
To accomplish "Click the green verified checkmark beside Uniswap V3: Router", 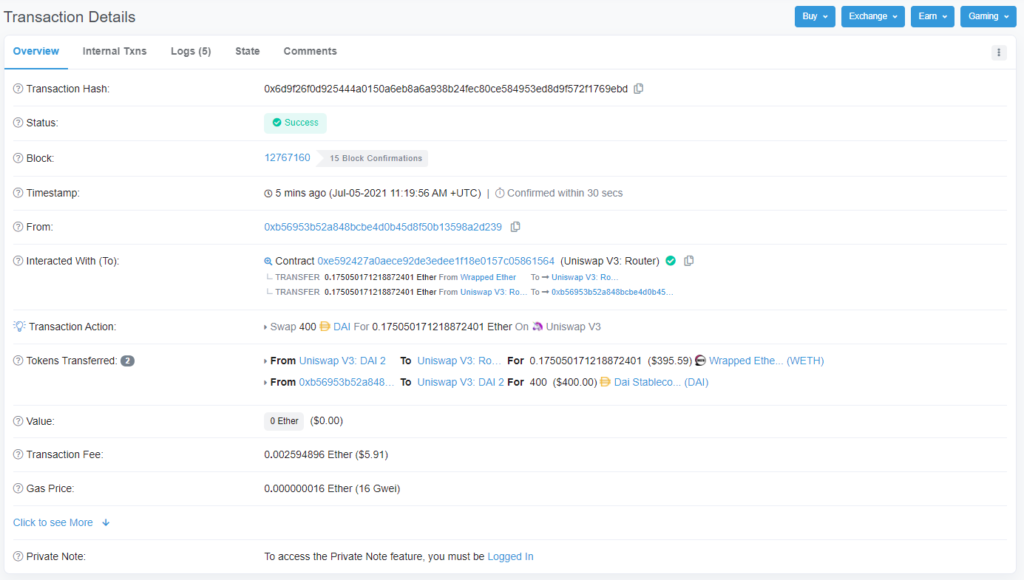I will tap(671, 261).
